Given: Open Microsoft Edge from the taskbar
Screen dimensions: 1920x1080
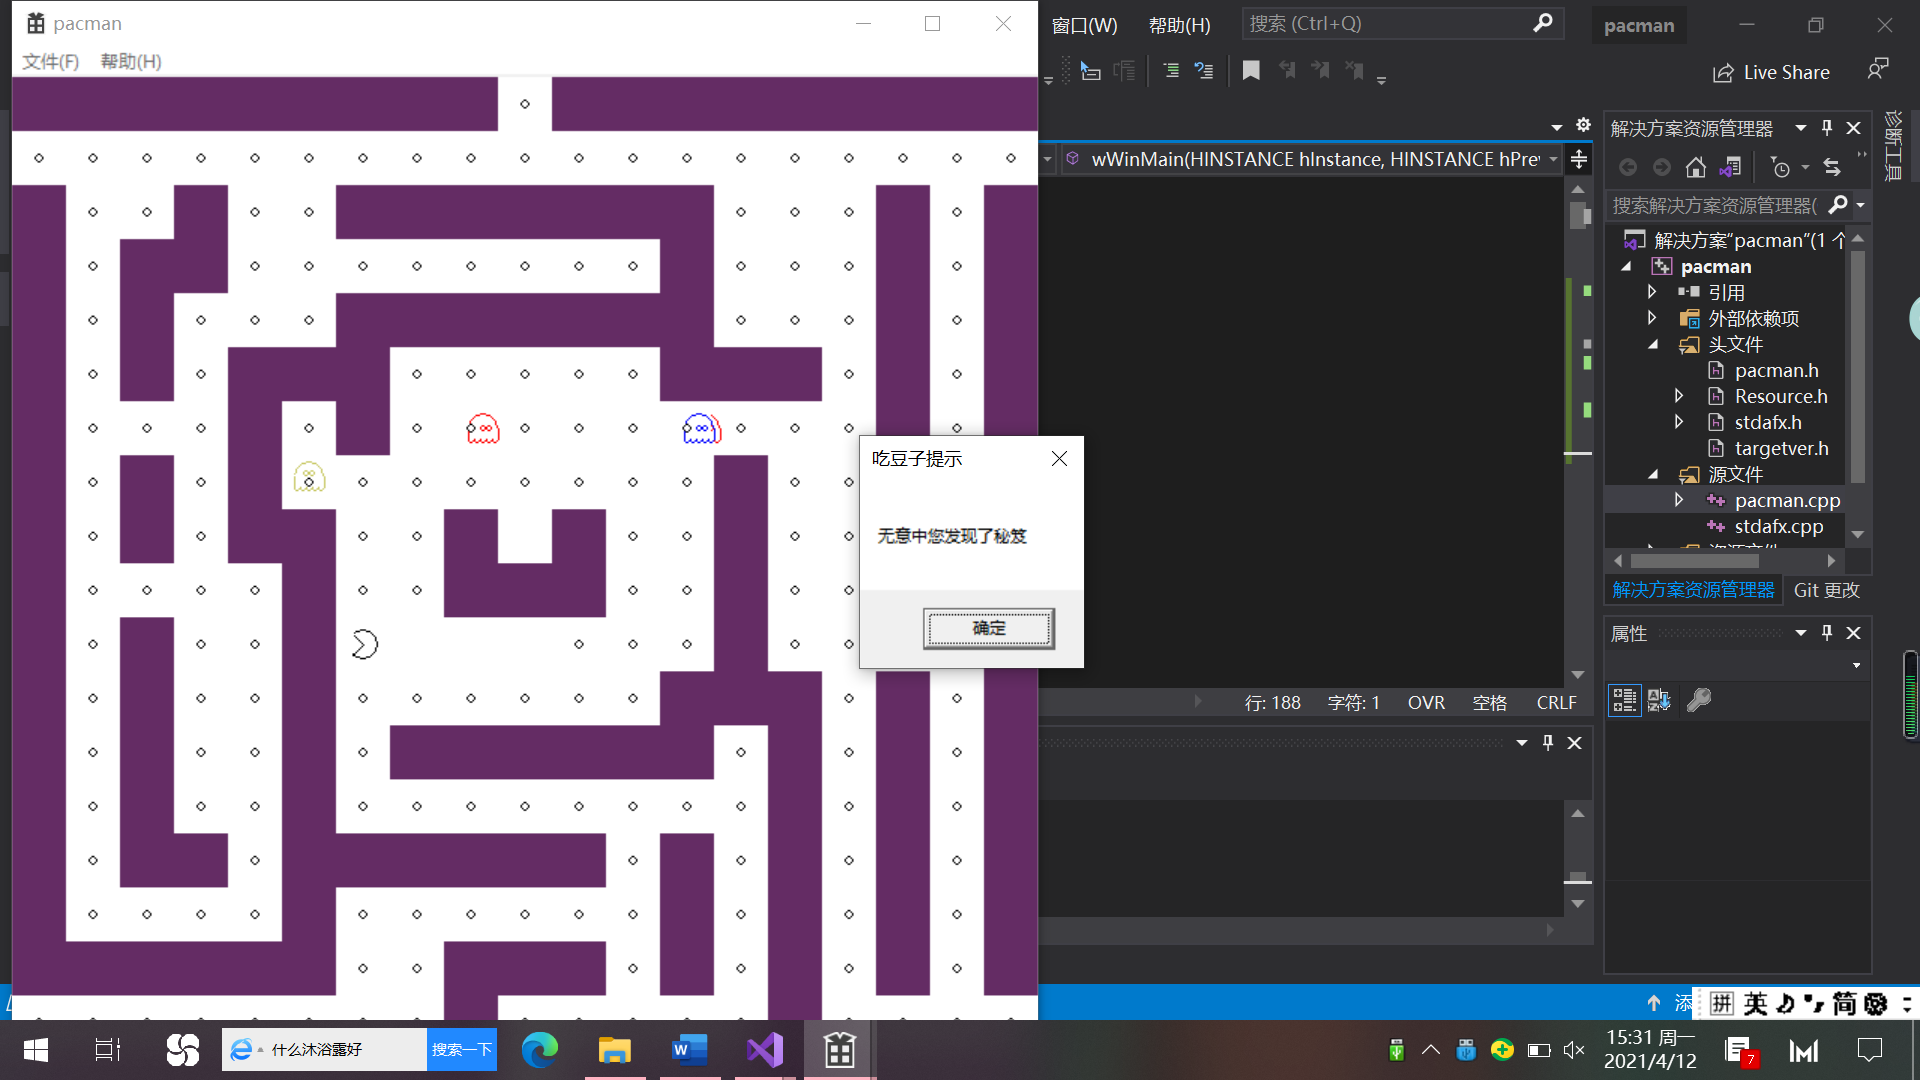Looking at the screenshot, I should pos(540,1050).
